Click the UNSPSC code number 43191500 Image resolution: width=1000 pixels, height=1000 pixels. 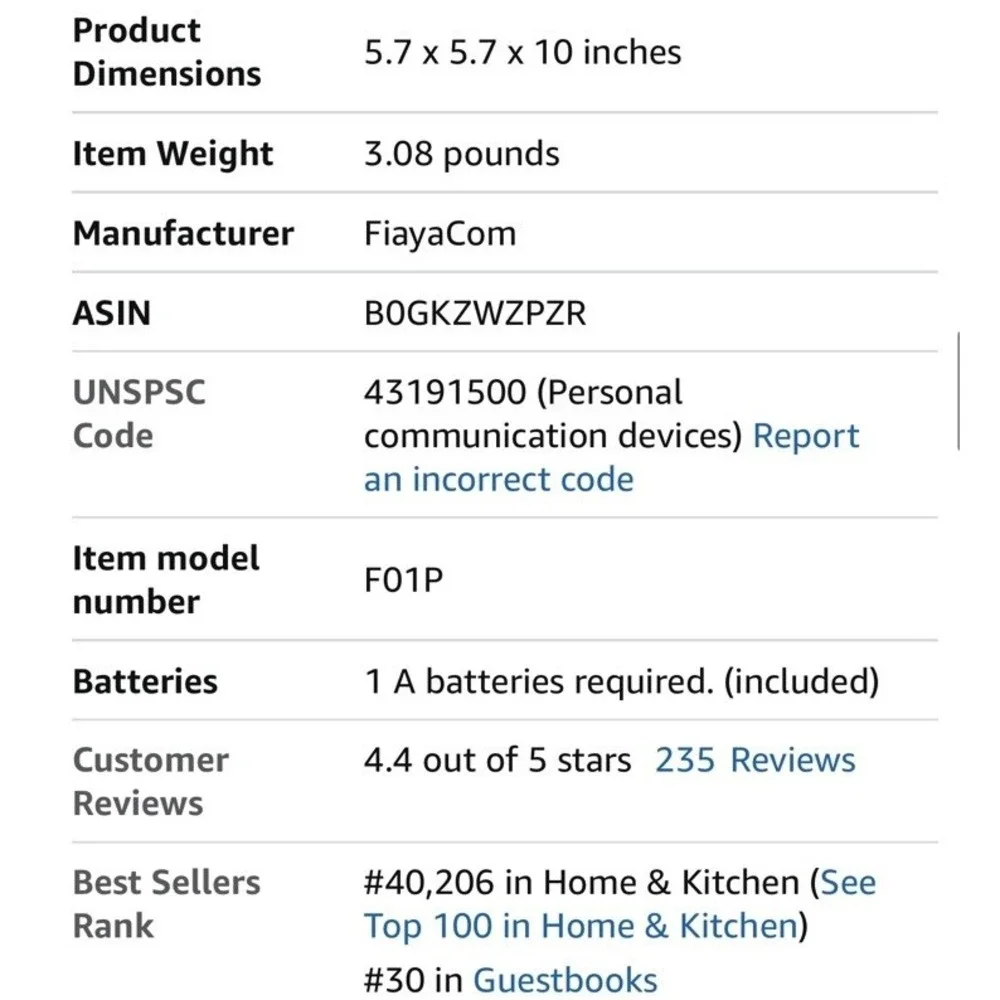(x=445, y=392)
